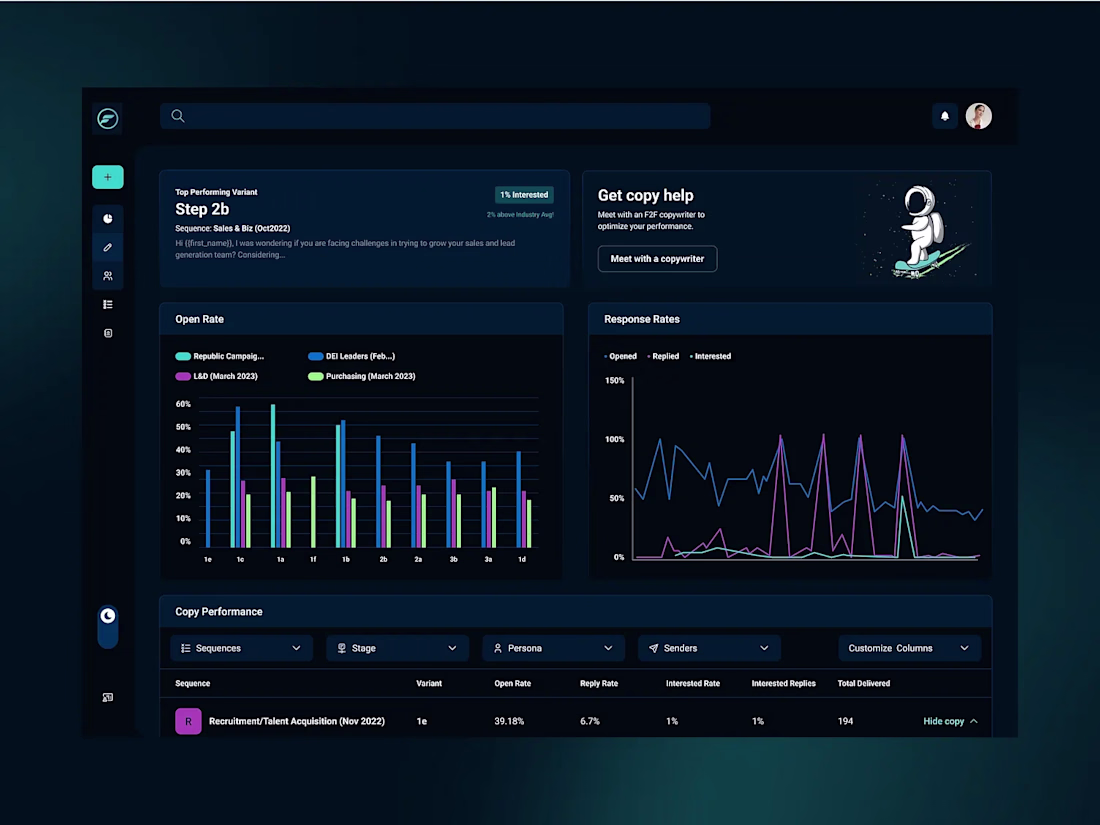Click the Open Rate panel title

click(x=199, y=319)
